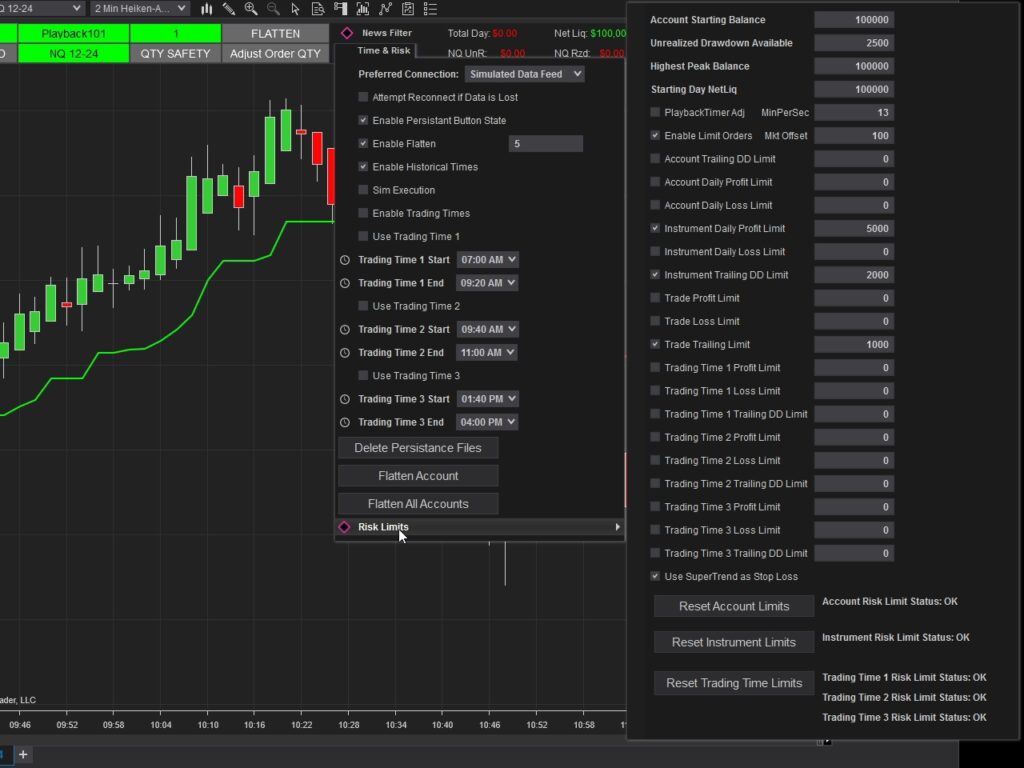Disable the Use SuperTrend as Stop Loss option
The width and height of the screenshot is (1024, 768).
(655, 576)
